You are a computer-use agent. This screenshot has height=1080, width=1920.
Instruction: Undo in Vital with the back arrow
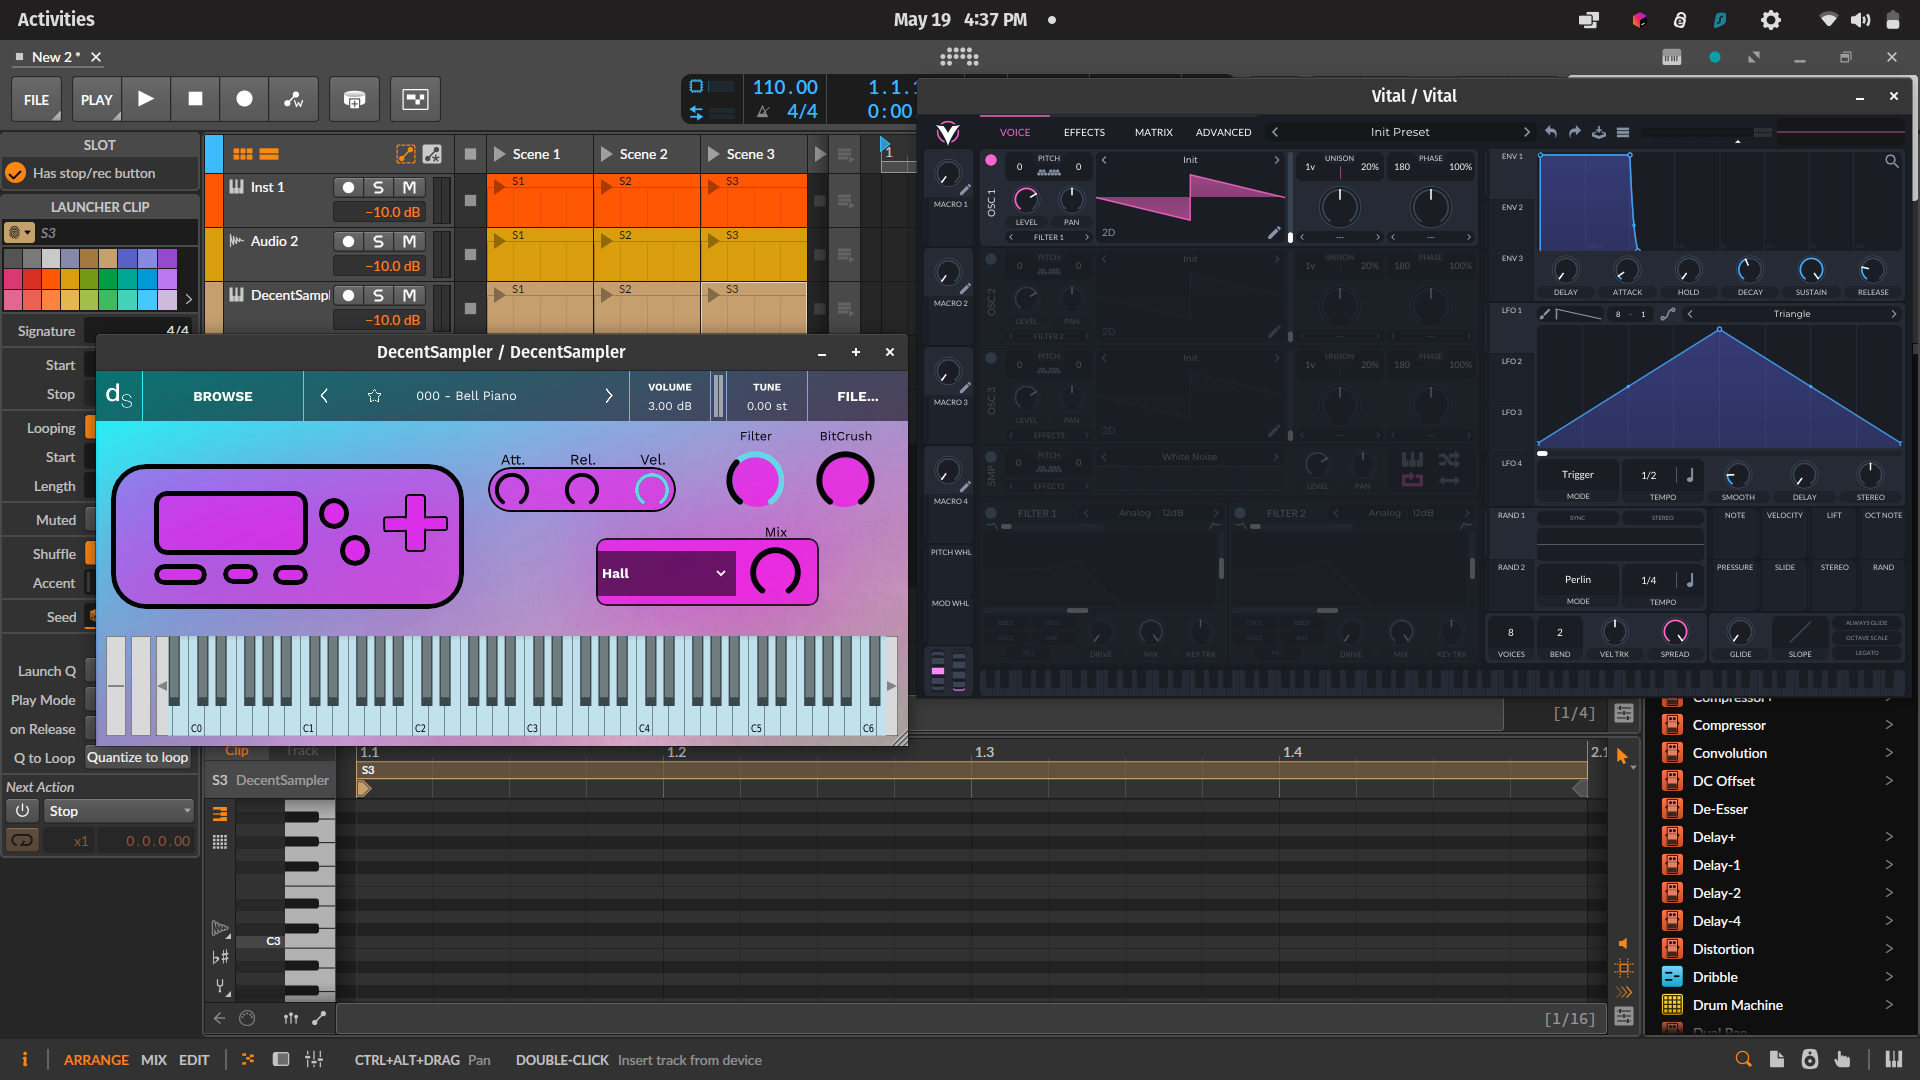(1551, 132)
